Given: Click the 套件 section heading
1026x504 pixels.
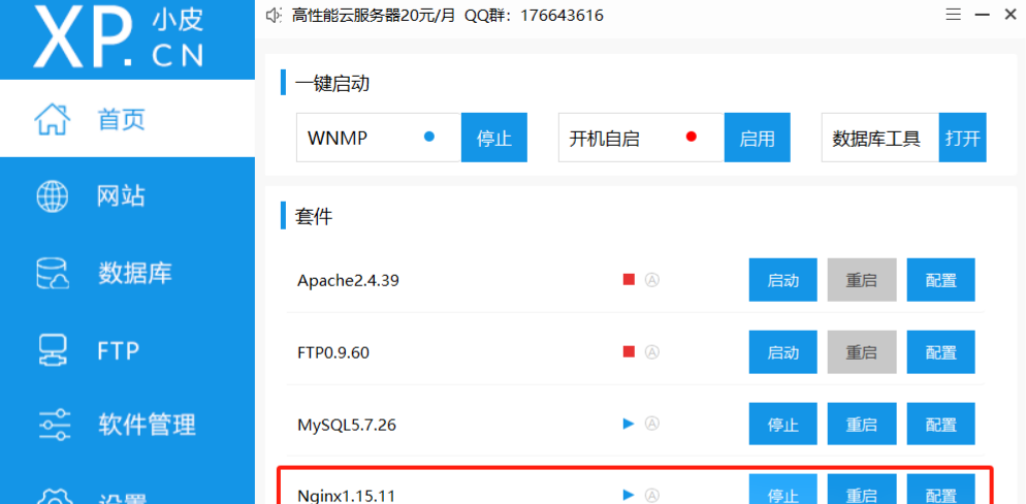Looking at the screenshot, I should (x=314, y=216).
